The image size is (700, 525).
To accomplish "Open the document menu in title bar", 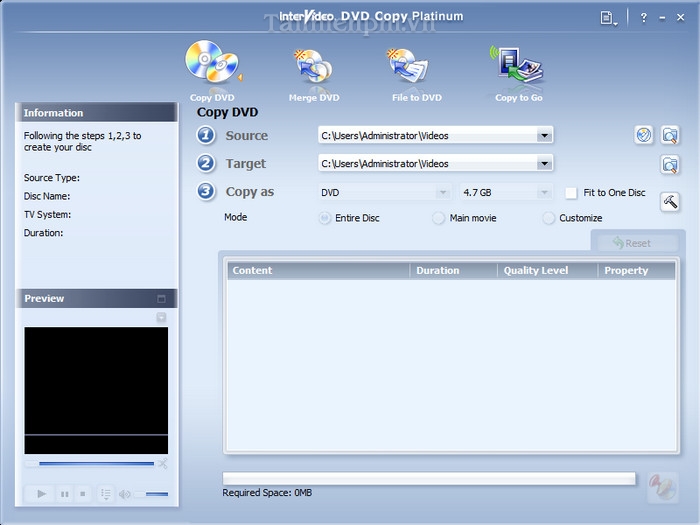I will pyautogui.click(x=608, y=17).
